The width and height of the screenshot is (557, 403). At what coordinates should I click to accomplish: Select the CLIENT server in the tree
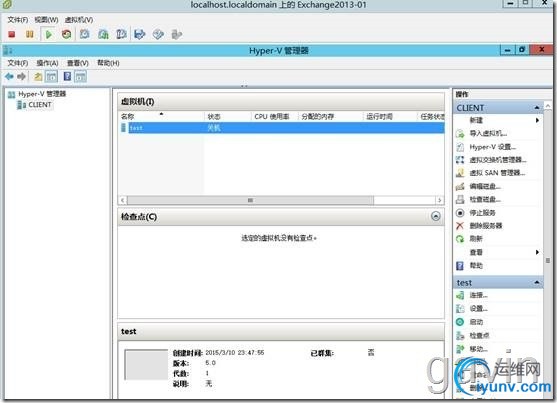point(40,105)
